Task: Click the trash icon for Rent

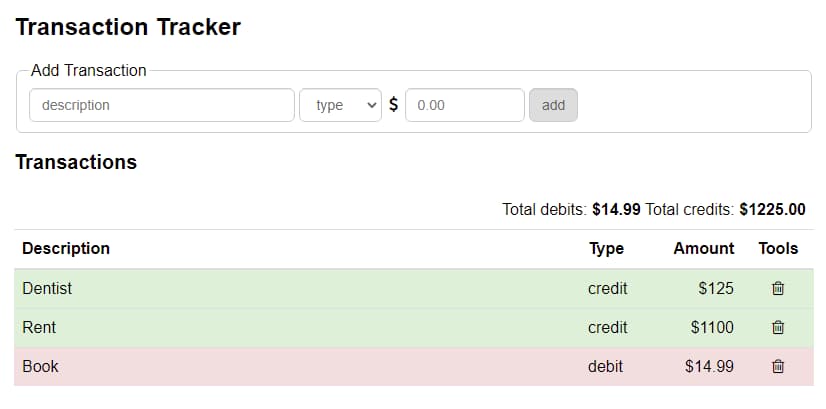Action: (x=778, y=328)
